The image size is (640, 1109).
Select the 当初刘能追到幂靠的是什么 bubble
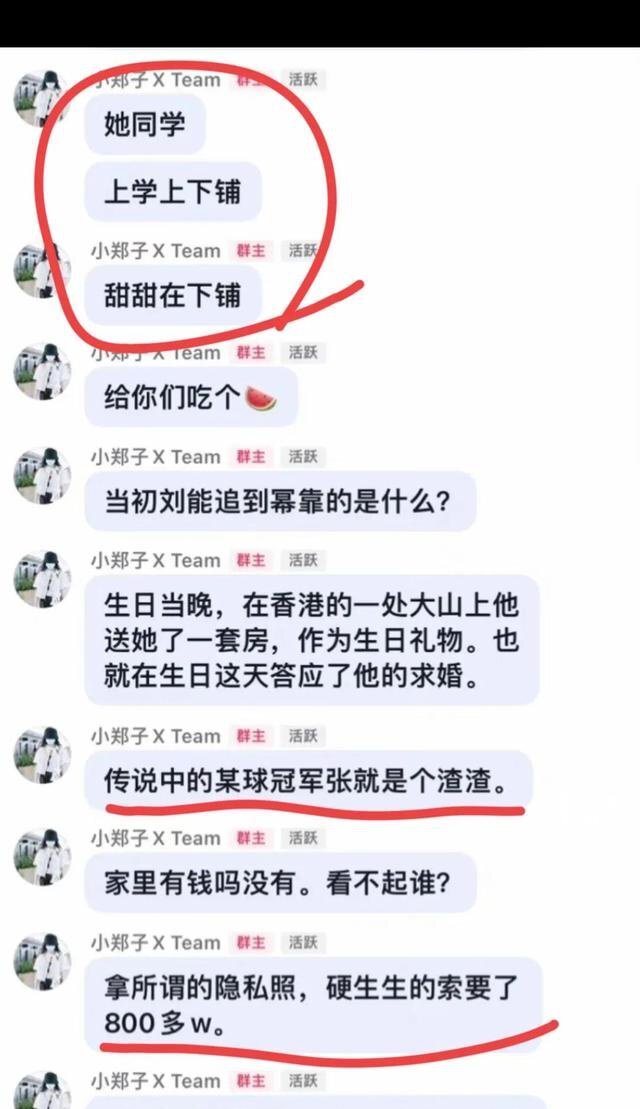[x=280, y=501]
